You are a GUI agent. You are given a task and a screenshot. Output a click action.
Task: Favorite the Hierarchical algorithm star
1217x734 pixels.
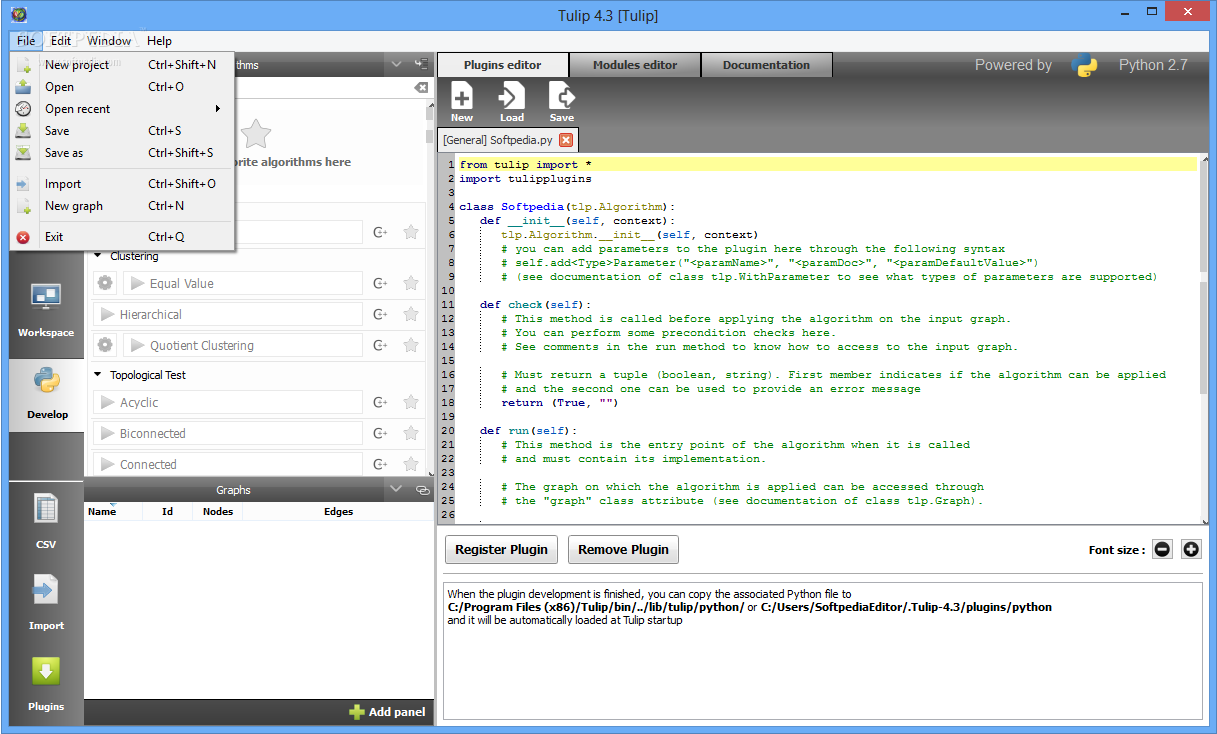(410, 314)
